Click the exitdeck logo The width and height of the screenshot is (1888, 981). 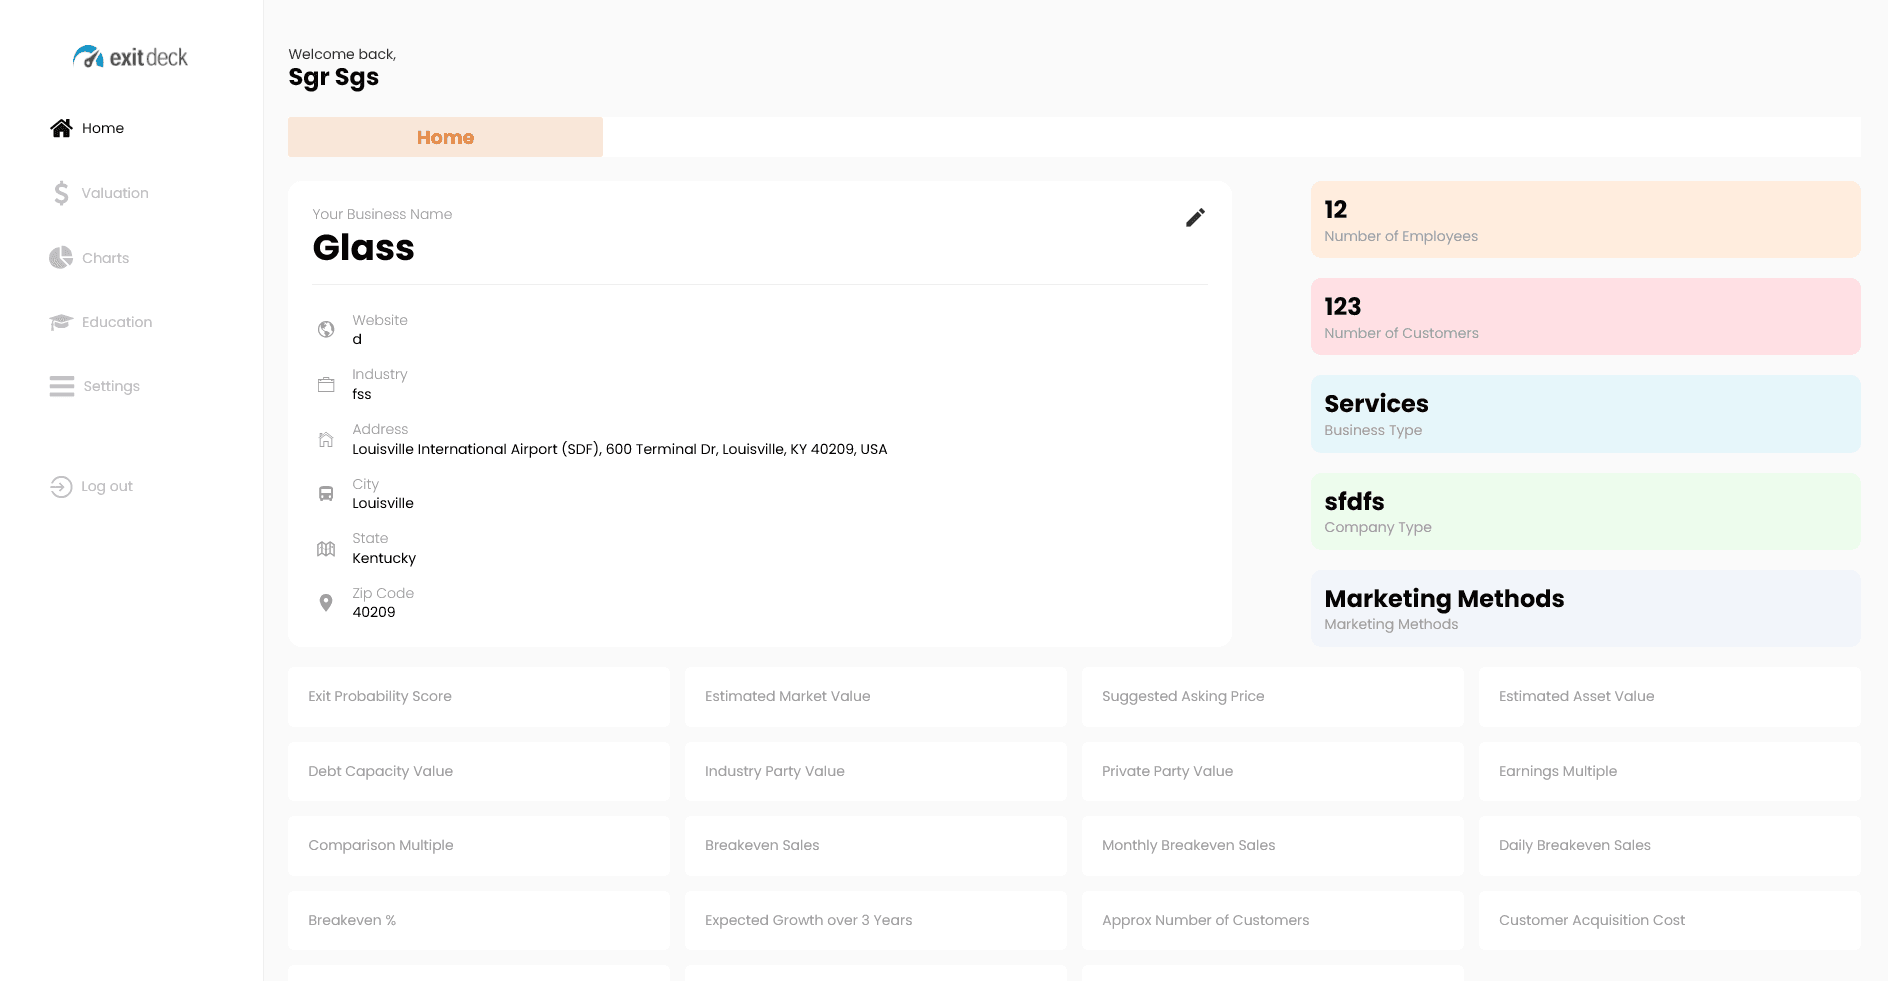(131, 57)
